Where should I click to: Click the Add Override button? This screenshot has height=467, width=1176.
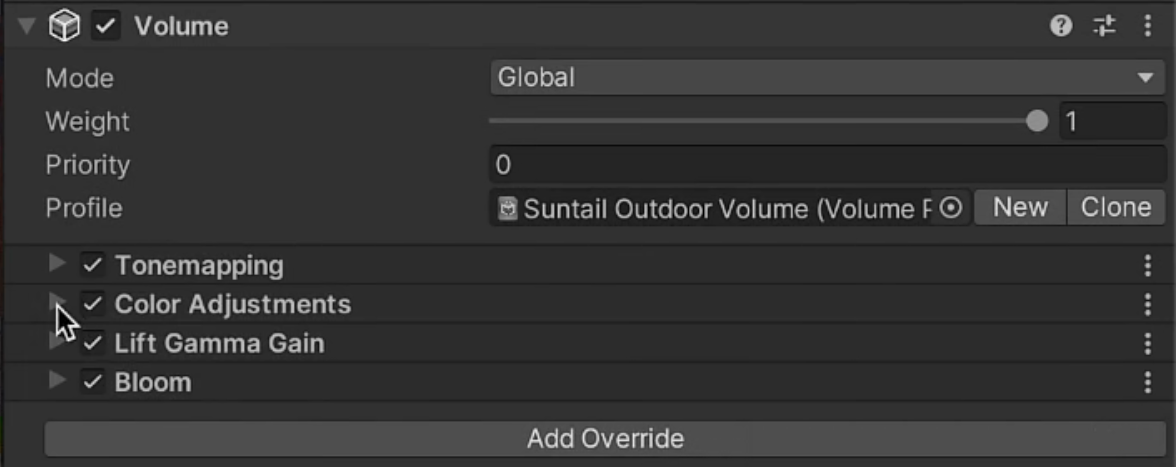[605, 438]
